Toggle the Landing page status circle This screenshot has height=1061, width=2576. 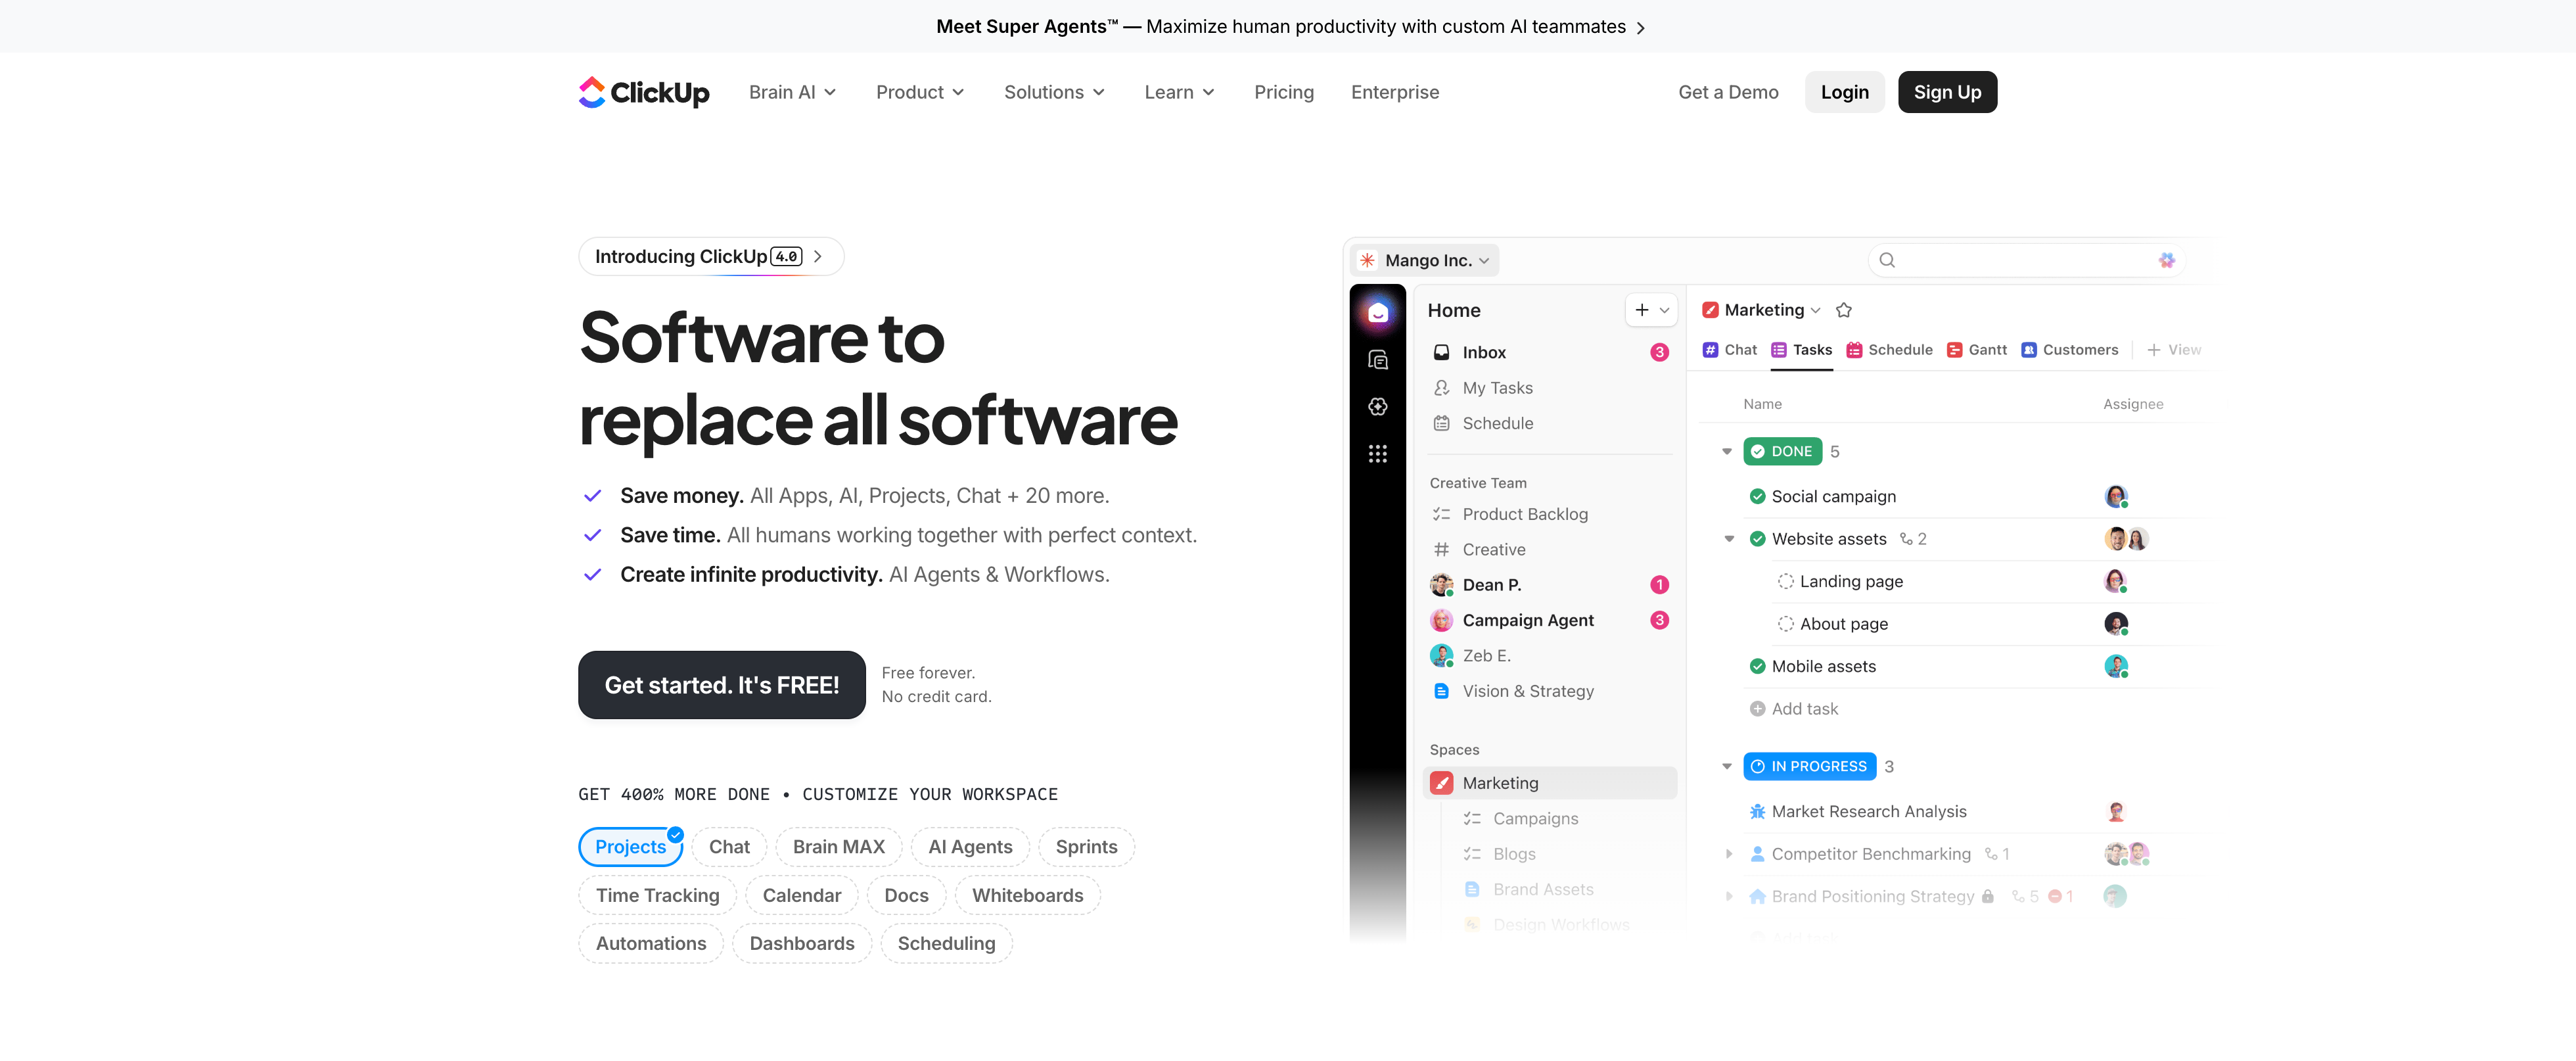1785,581
